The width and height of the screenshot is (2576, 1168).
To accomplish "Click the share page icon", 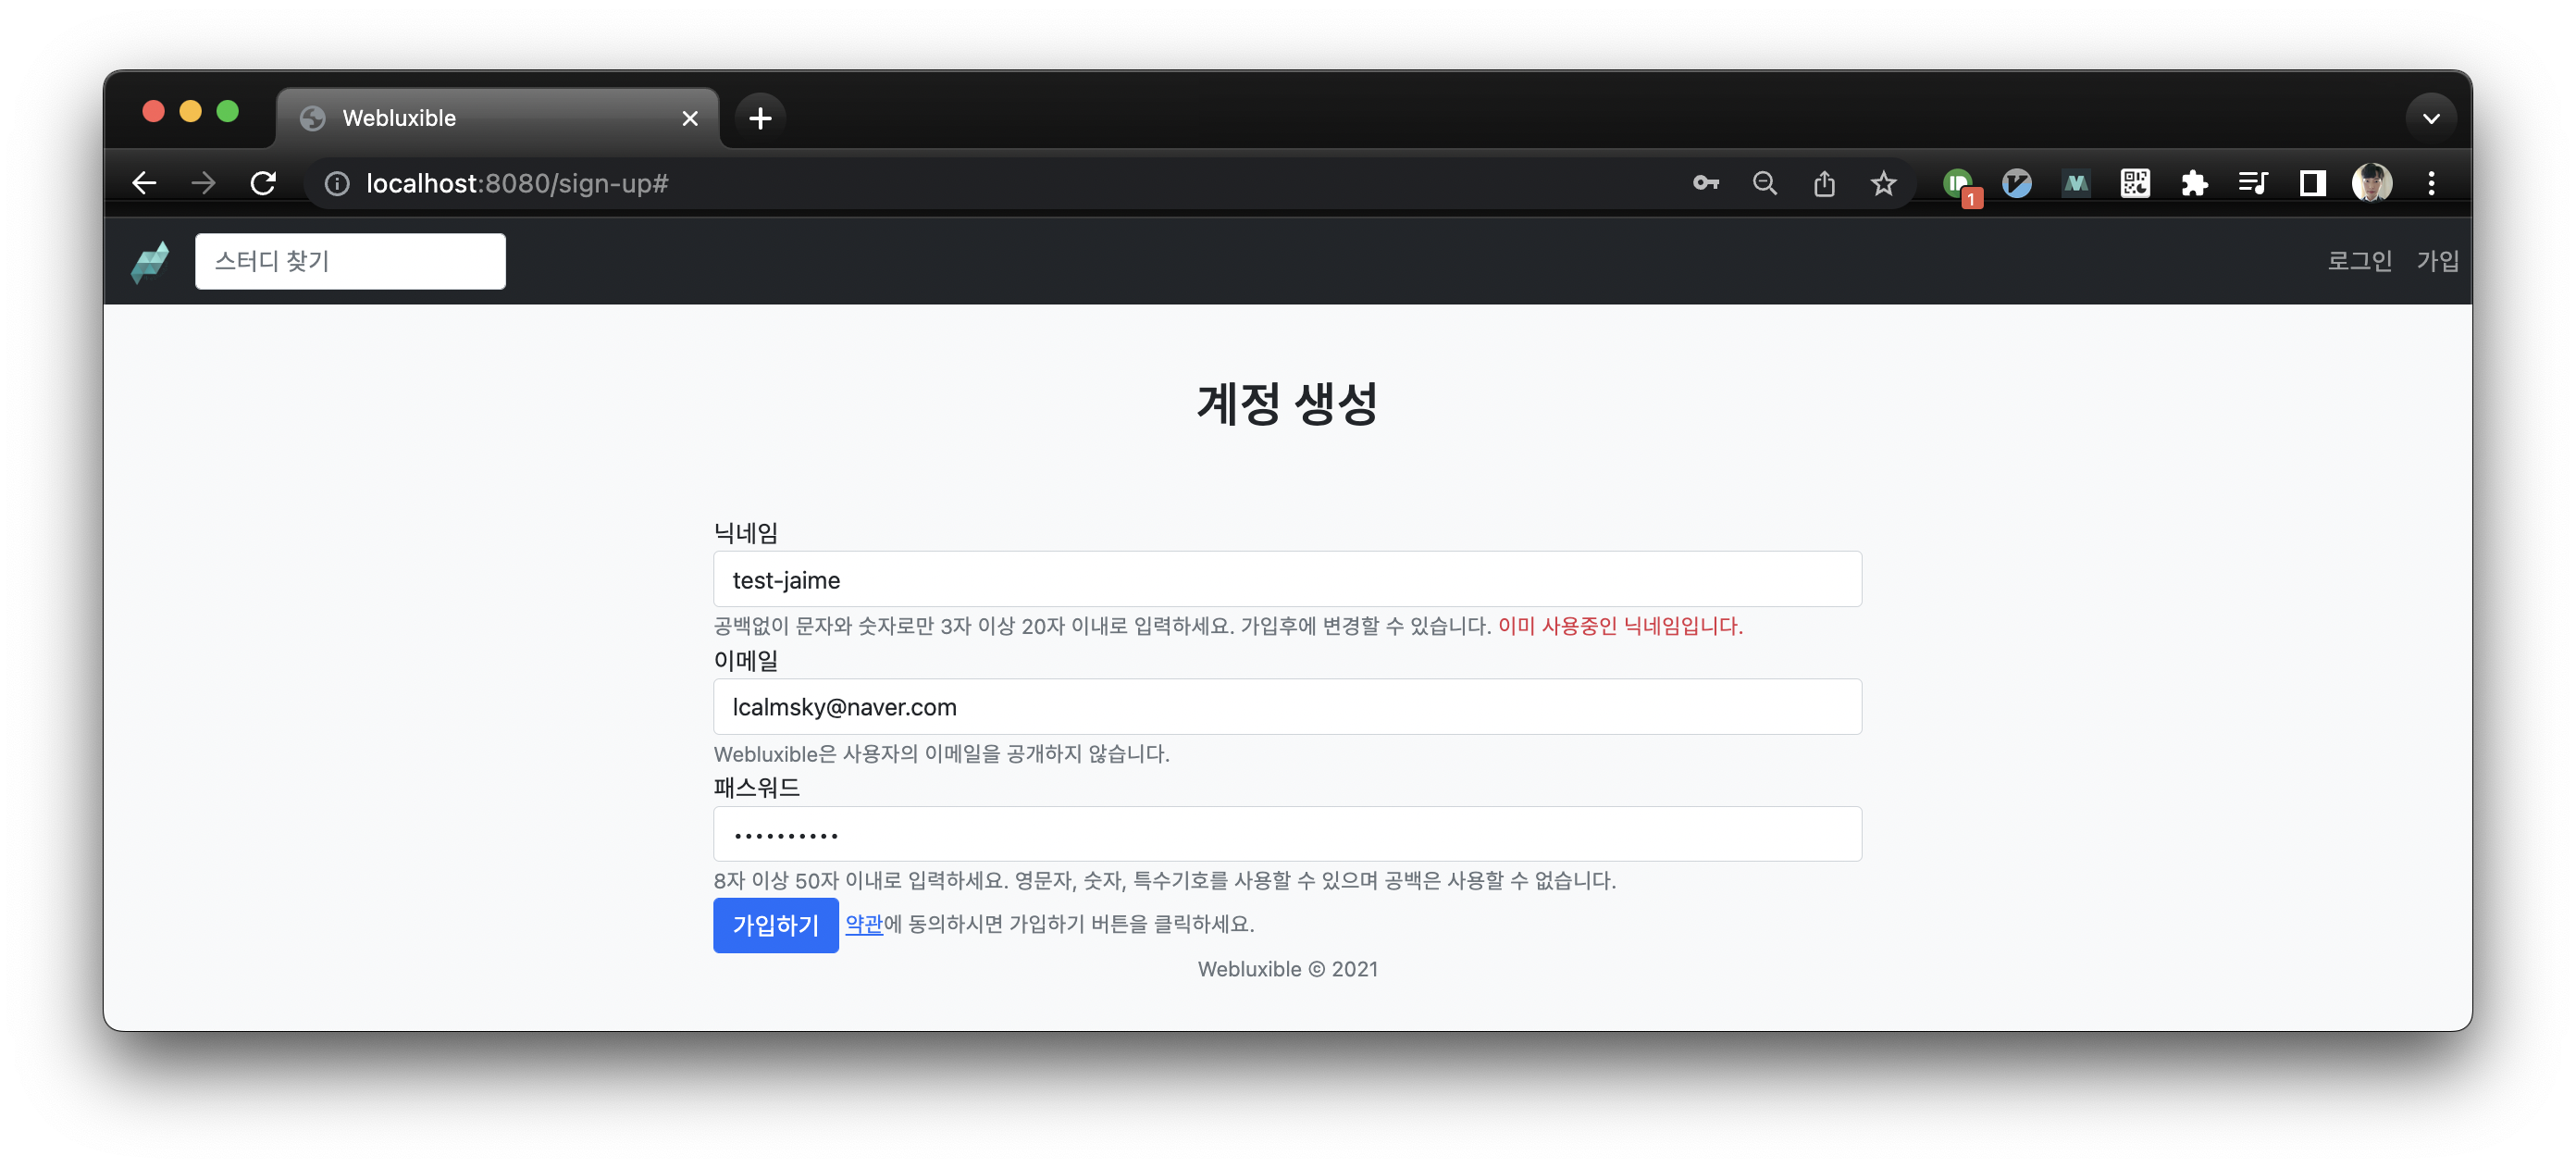I will (x=1824, y=183).
